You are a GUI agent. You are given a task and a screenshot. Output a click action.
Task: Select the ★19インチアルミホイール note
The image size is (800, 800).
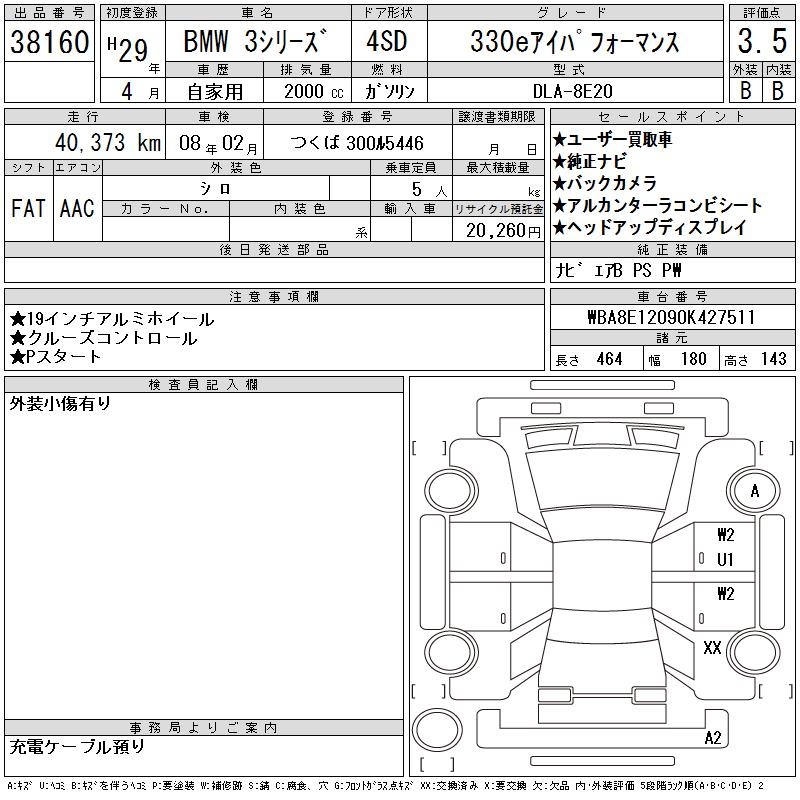[112, 320]
